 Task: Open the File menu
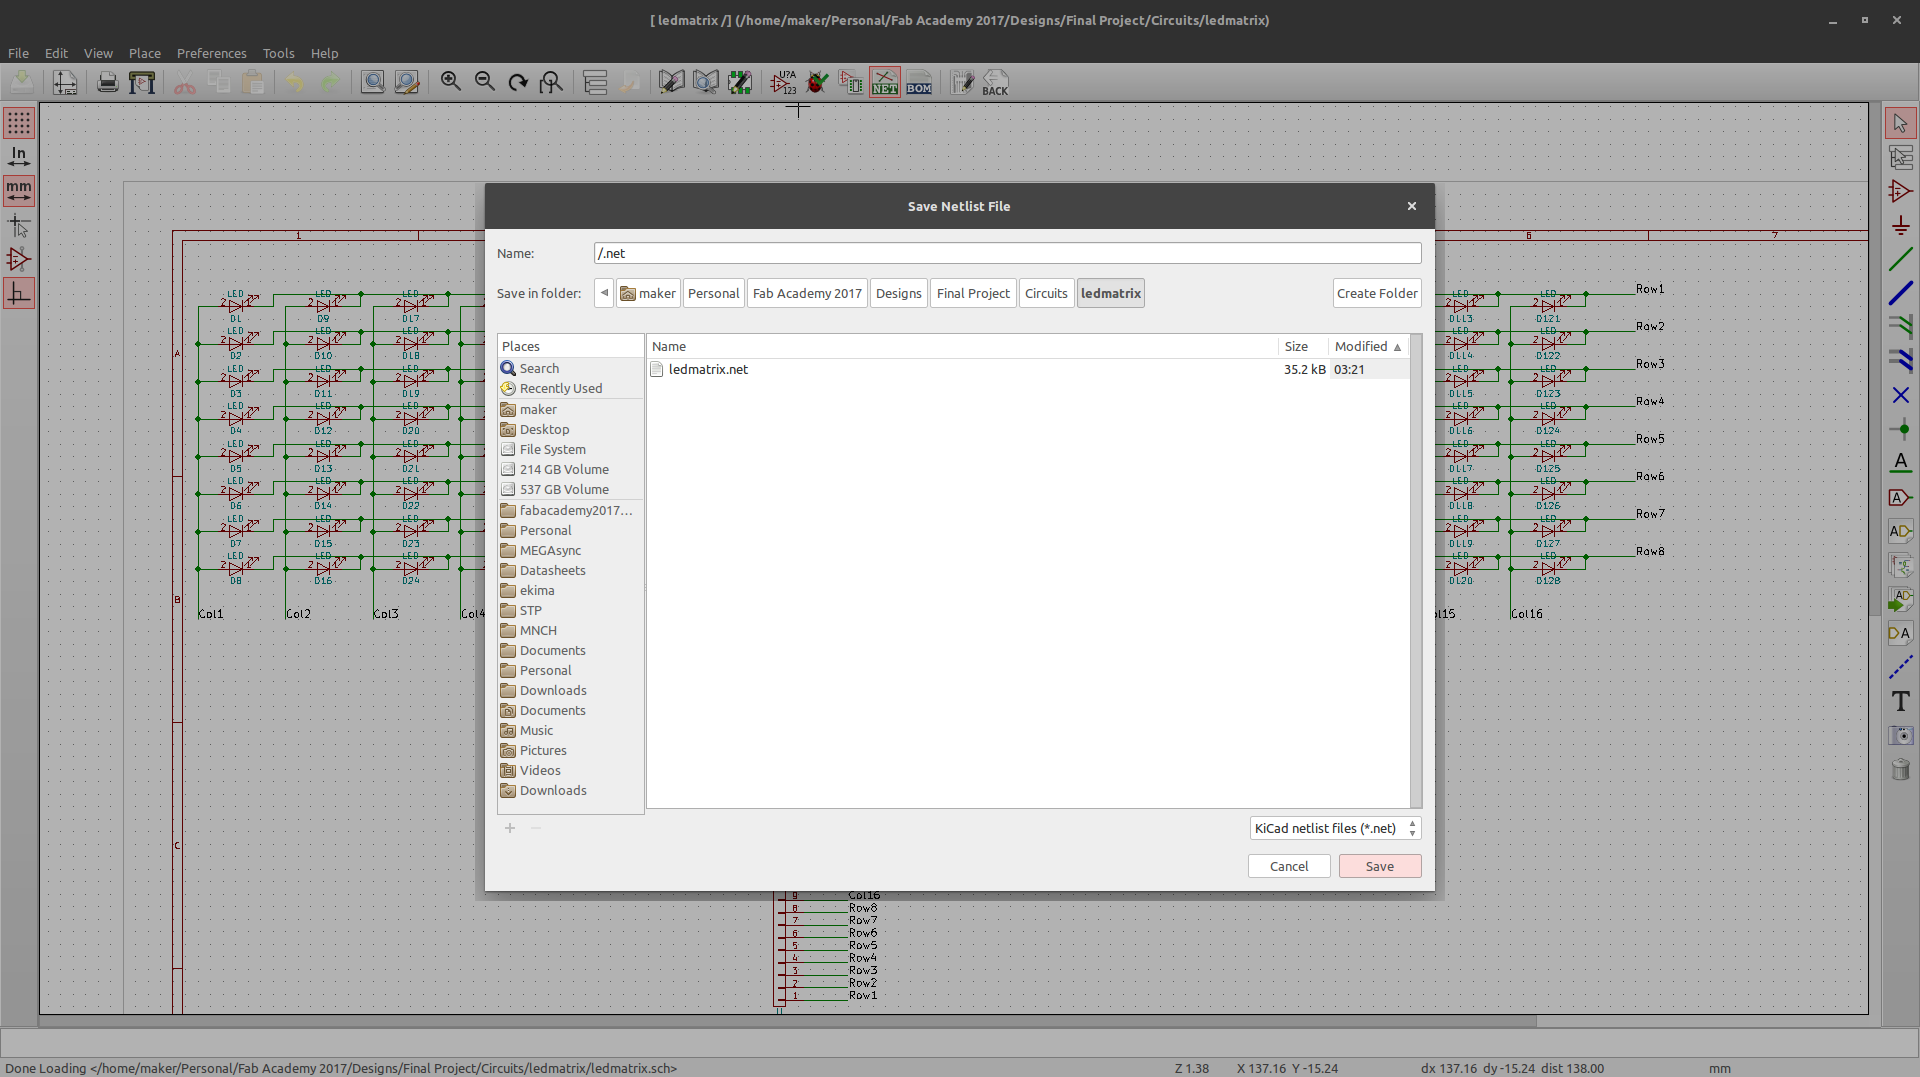(18, 53)
